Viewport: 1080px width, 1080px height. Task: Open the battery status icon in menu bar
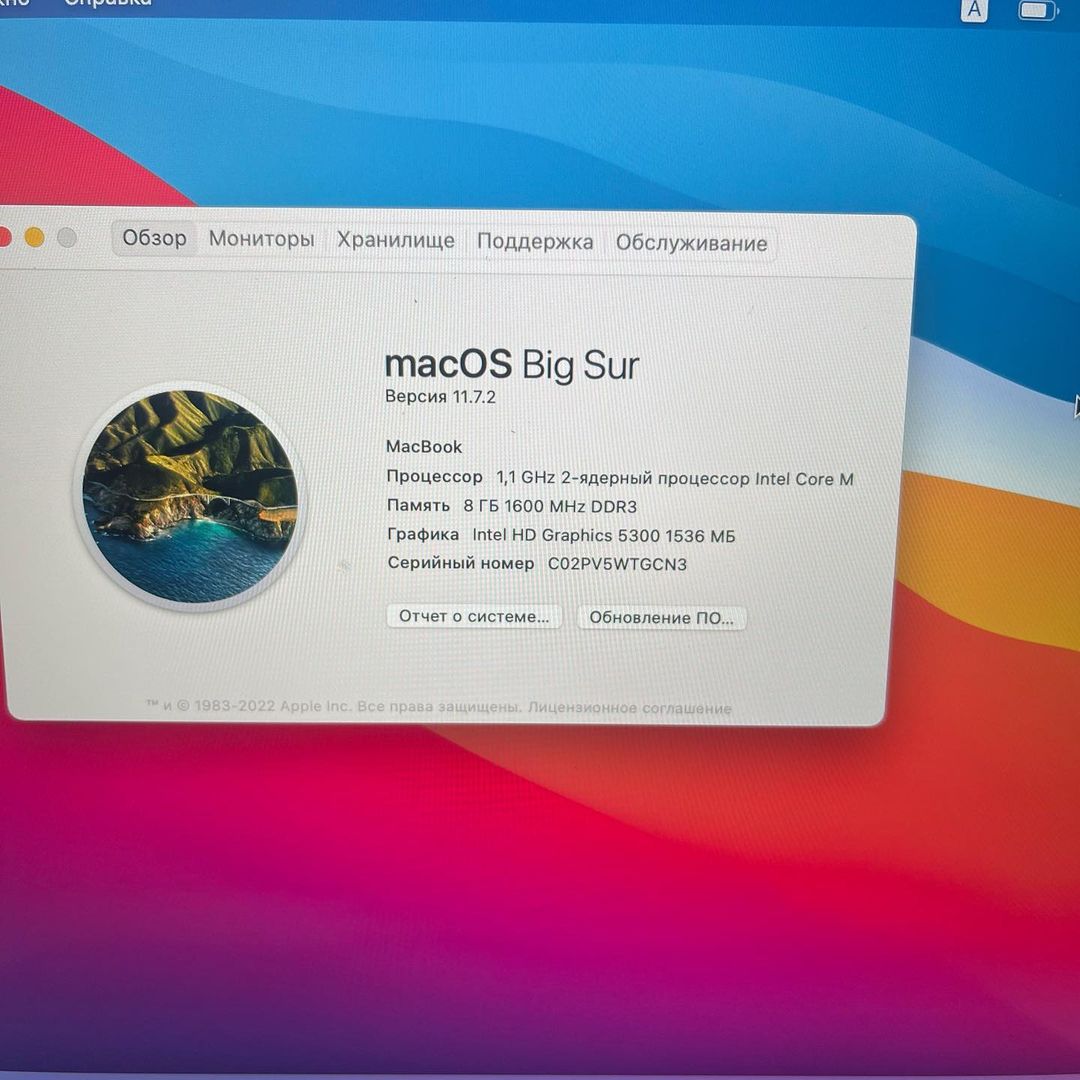pos(1037,10)
